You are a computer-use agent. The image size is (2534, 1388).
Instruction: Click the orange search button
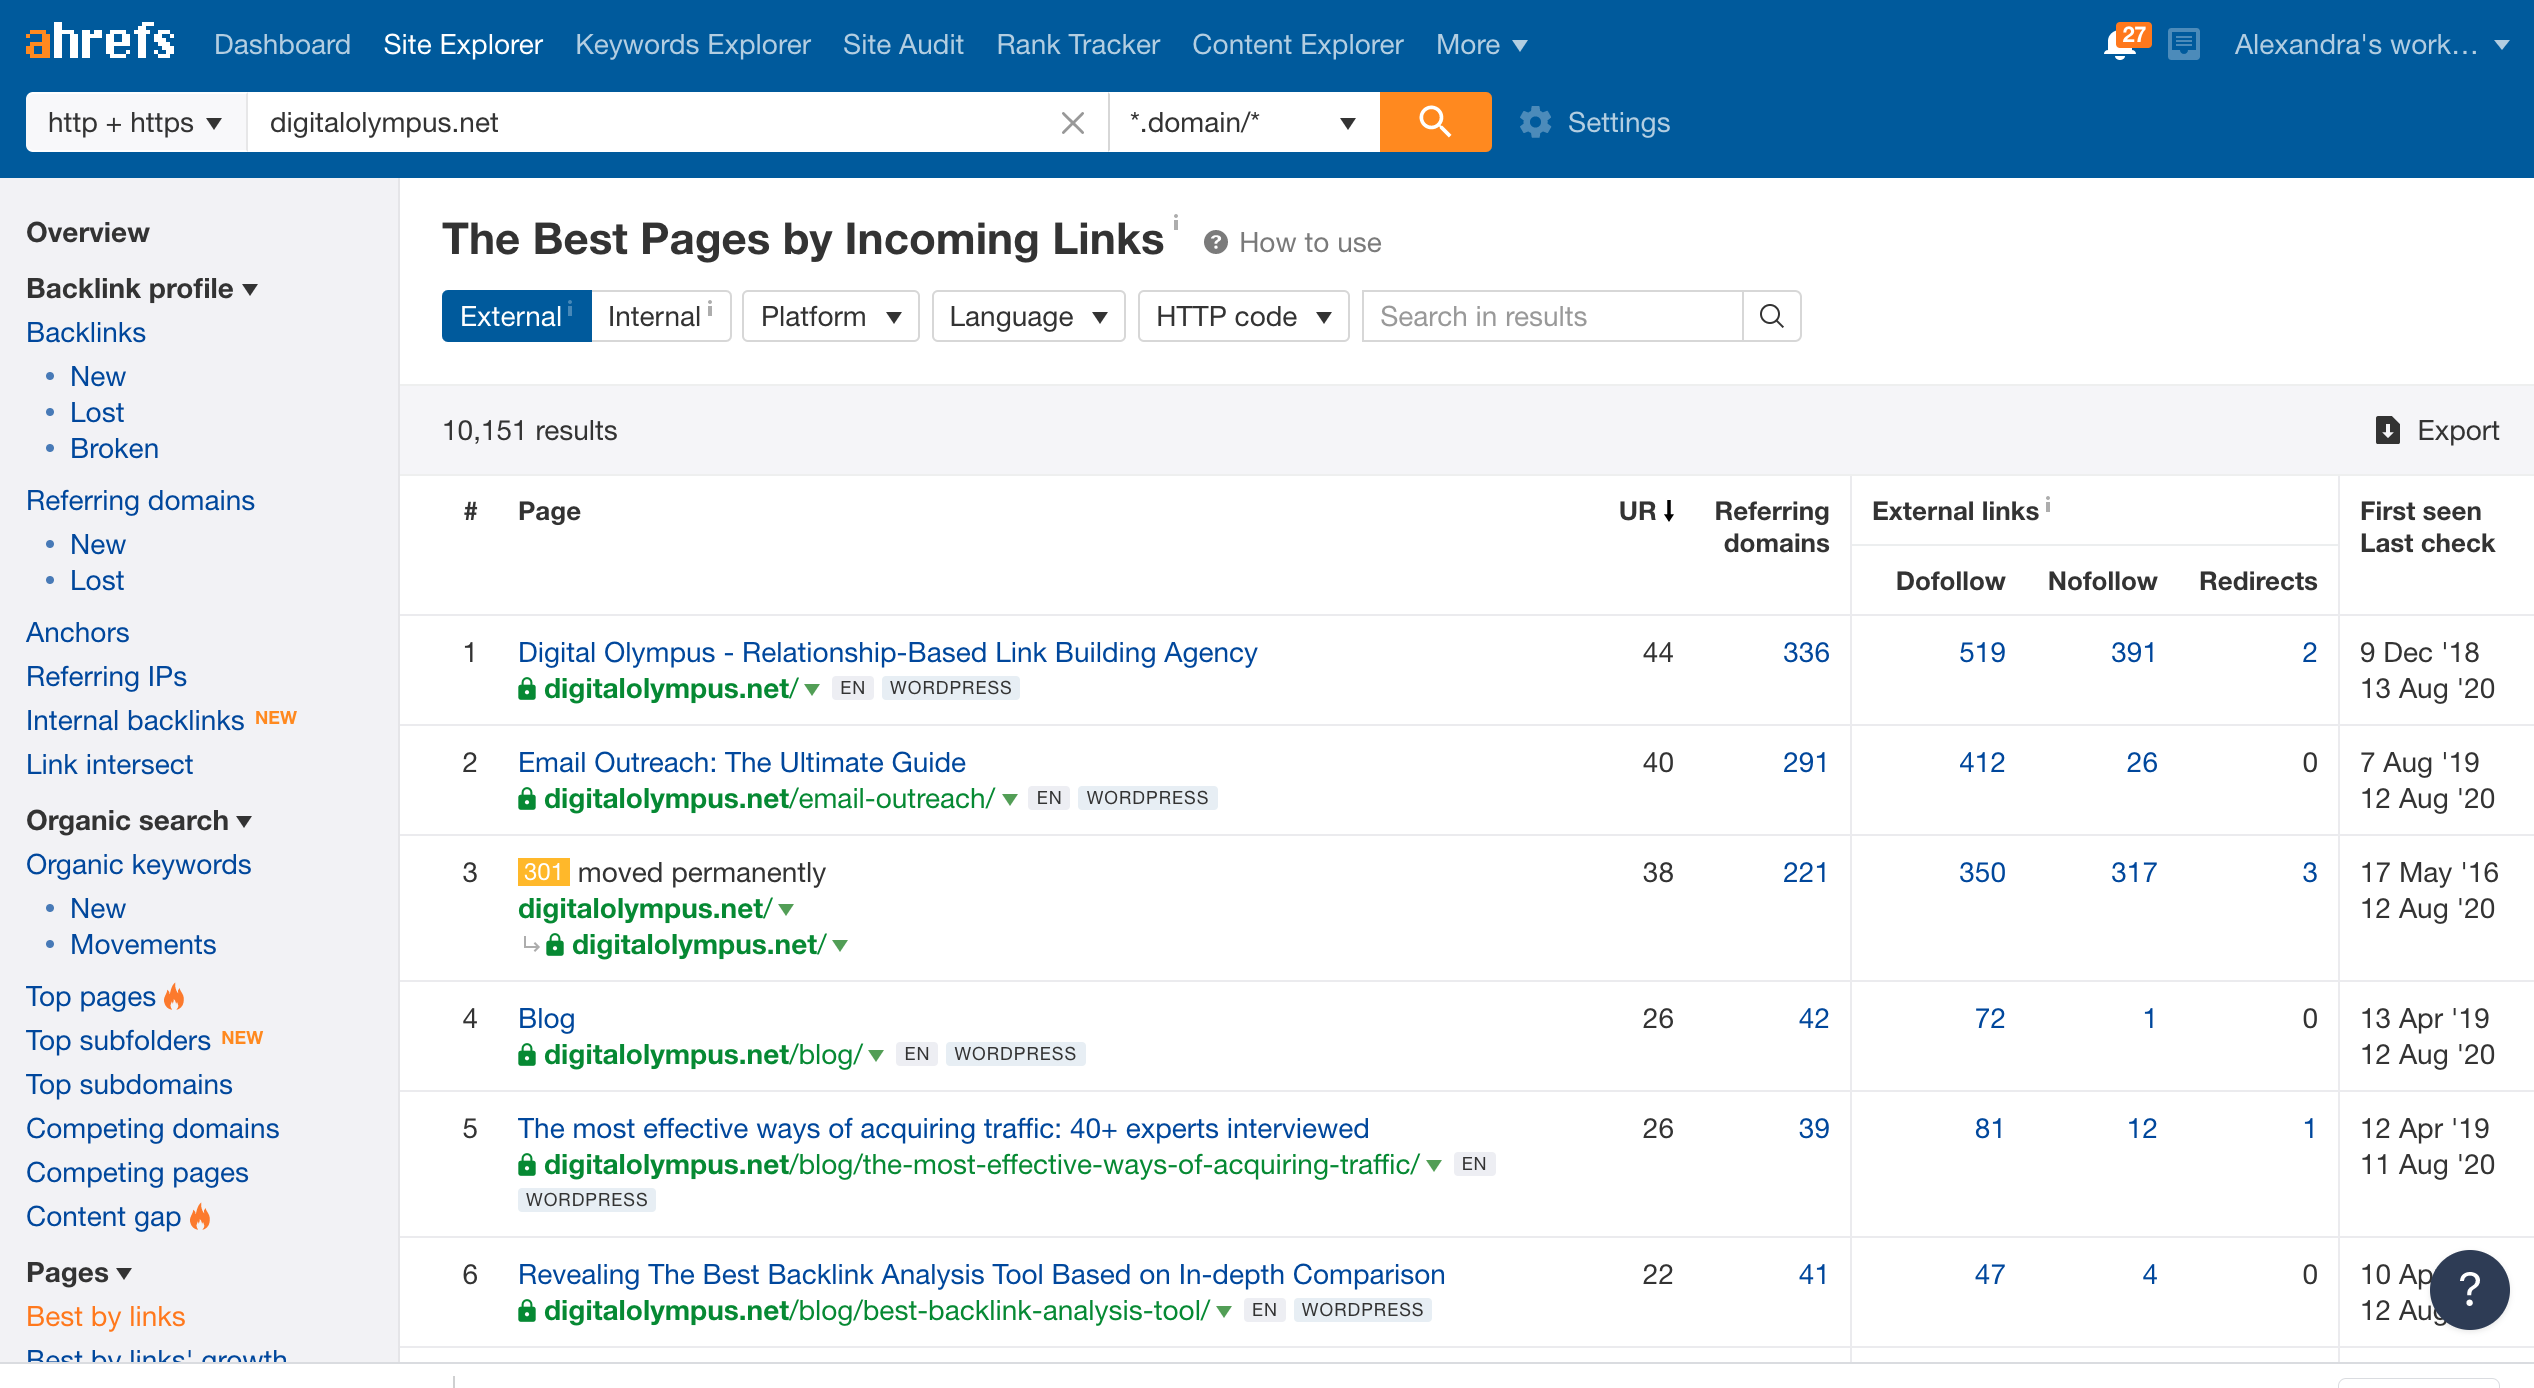coord(1435,122)
